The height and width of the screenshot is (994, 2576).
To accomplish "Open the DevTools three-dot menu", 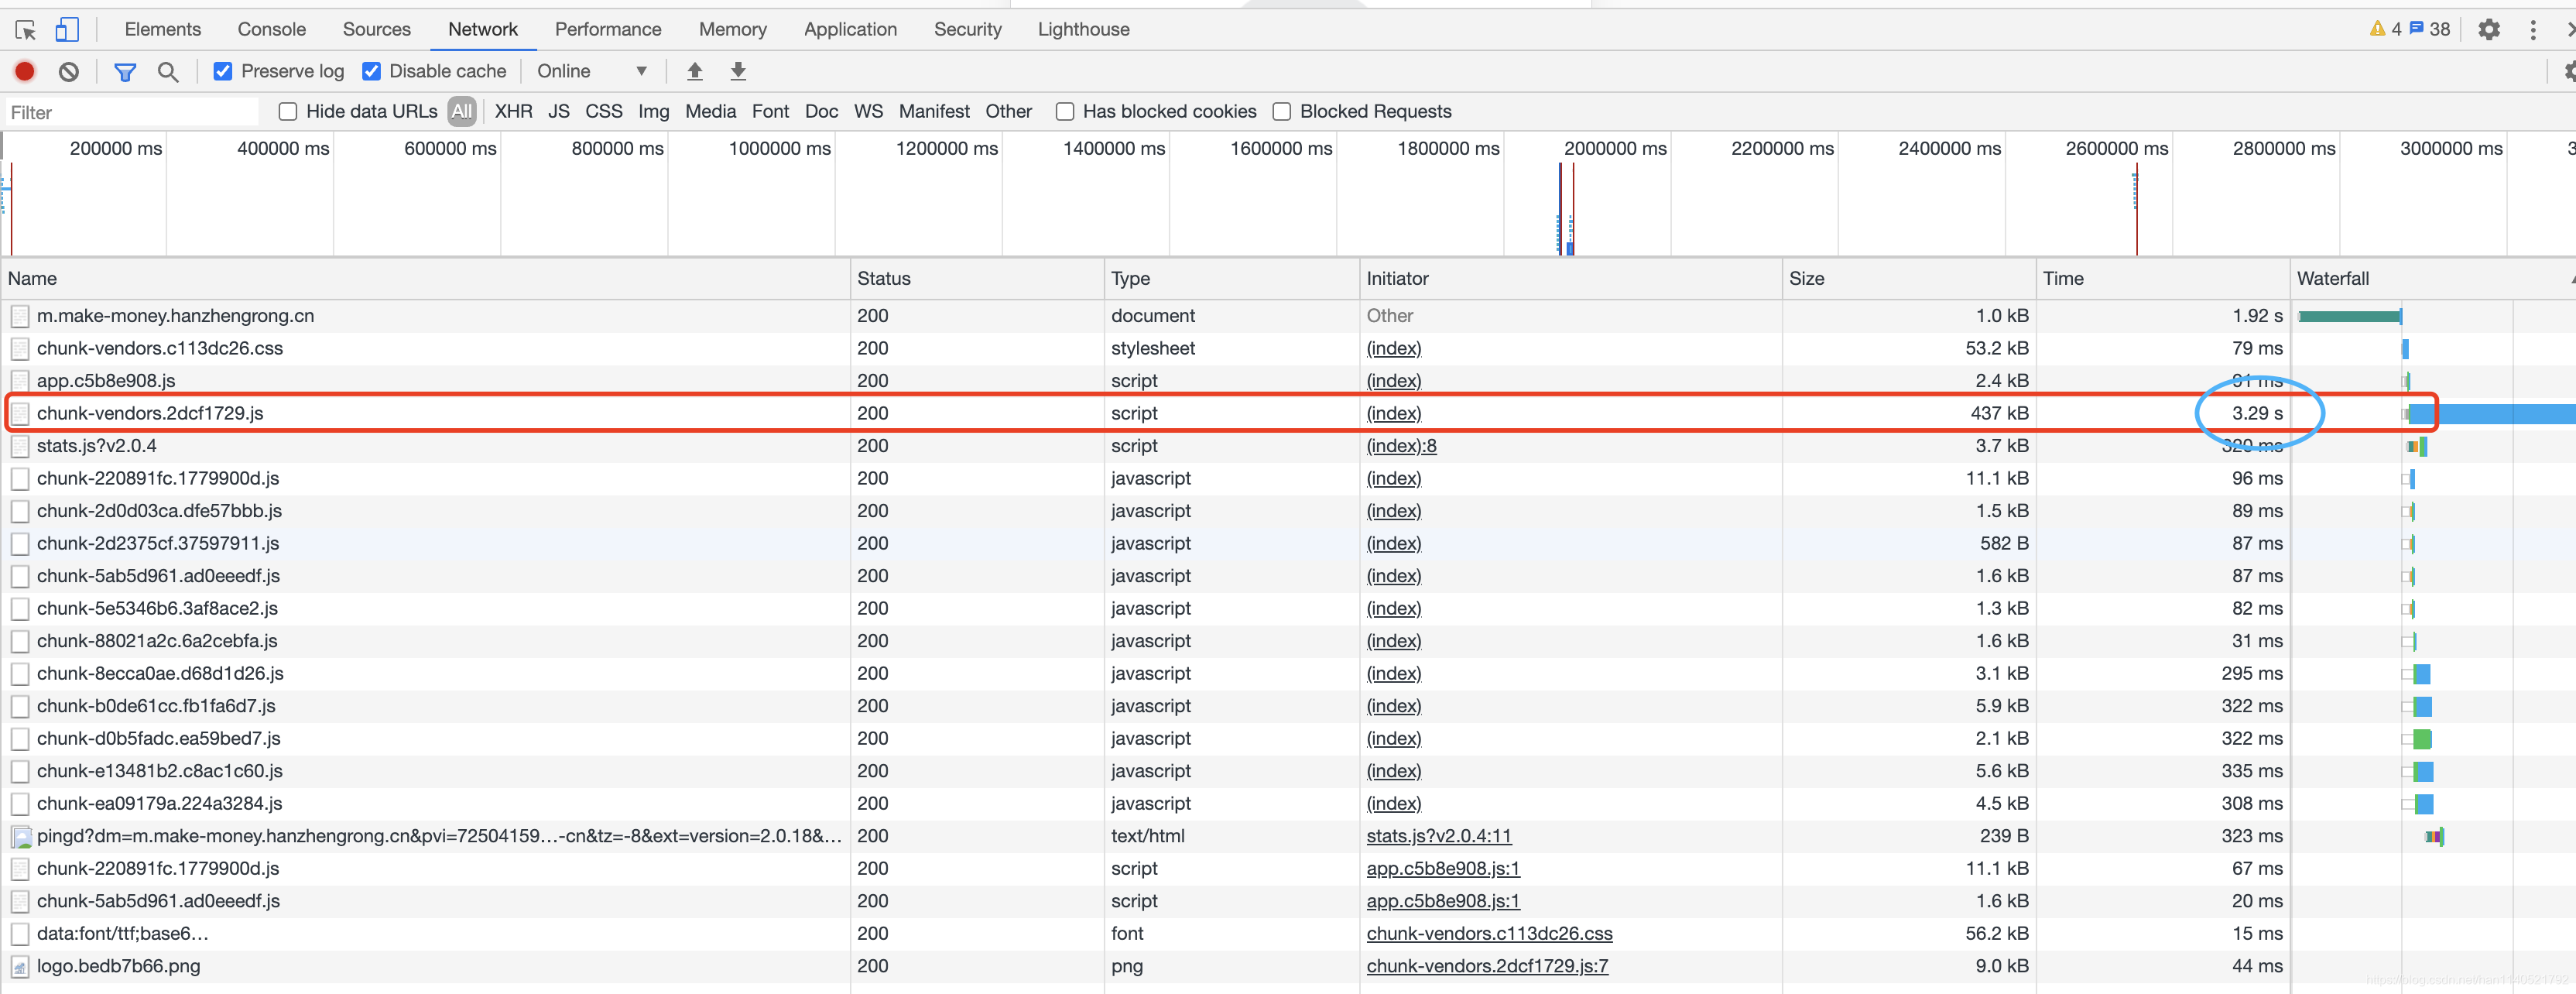I will (x=2533, y=30).
